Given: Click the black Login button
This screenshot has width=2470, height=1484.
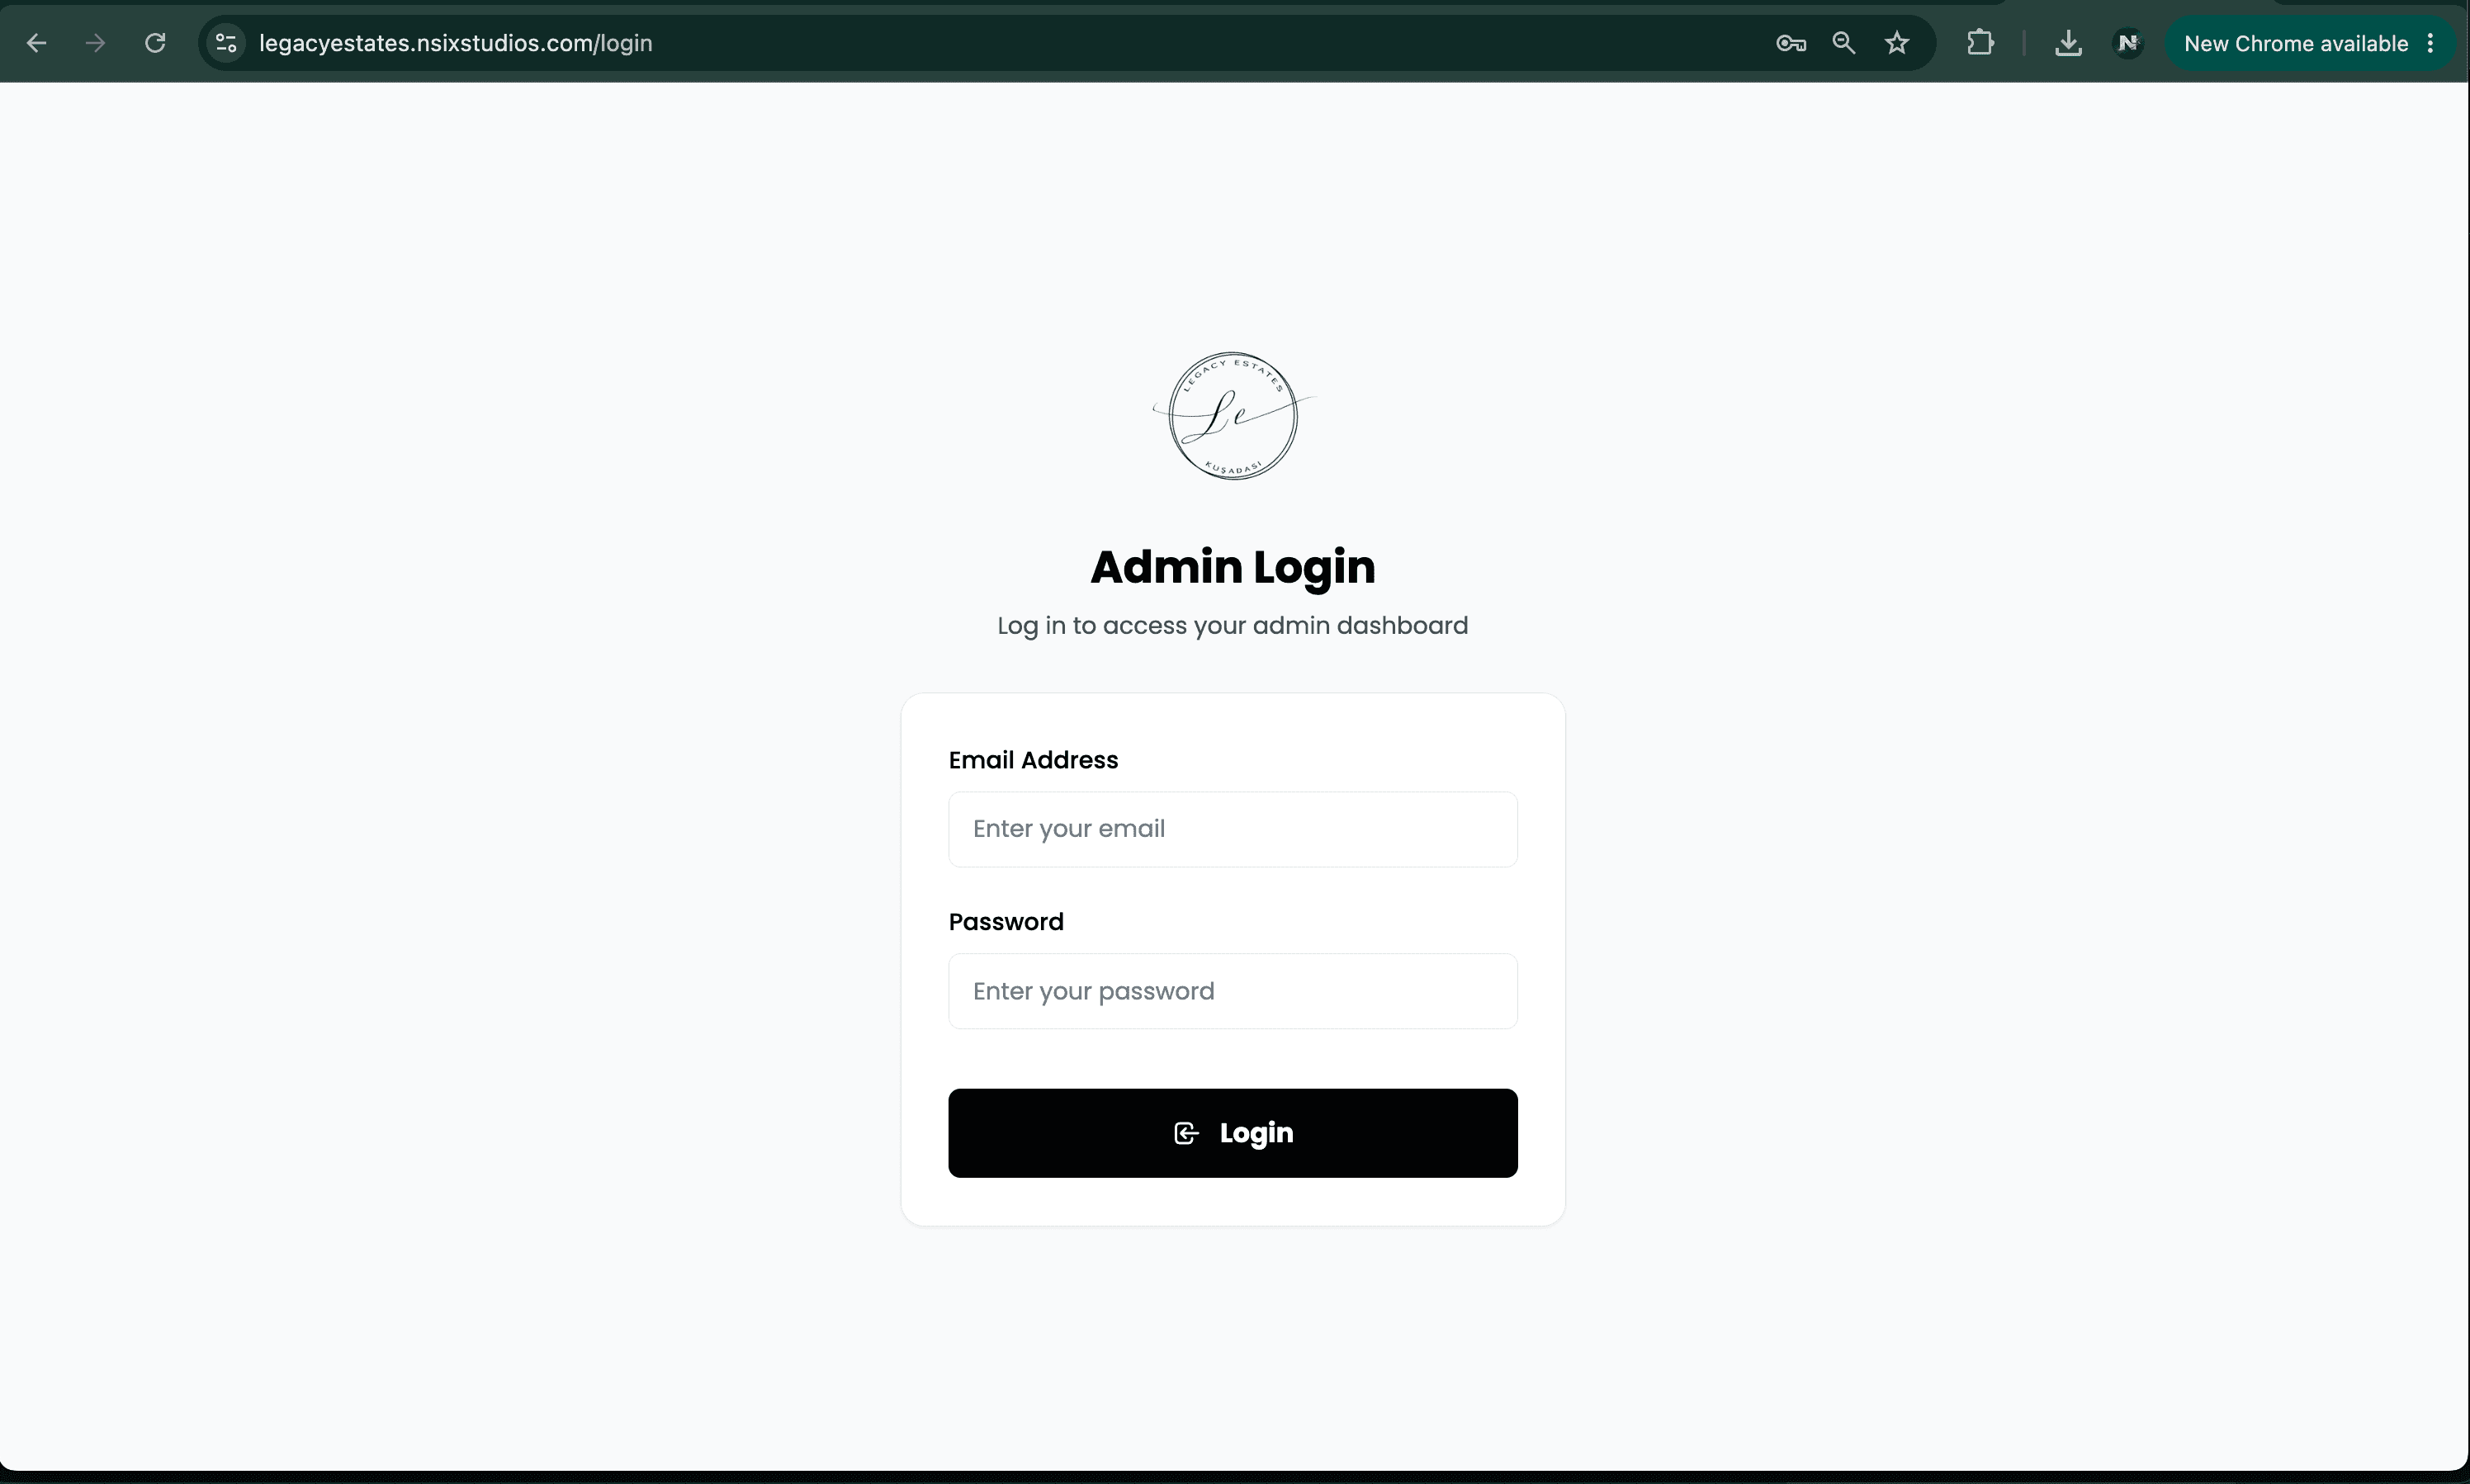Looking at the screenshot, I should [x=1233, y=1133].
